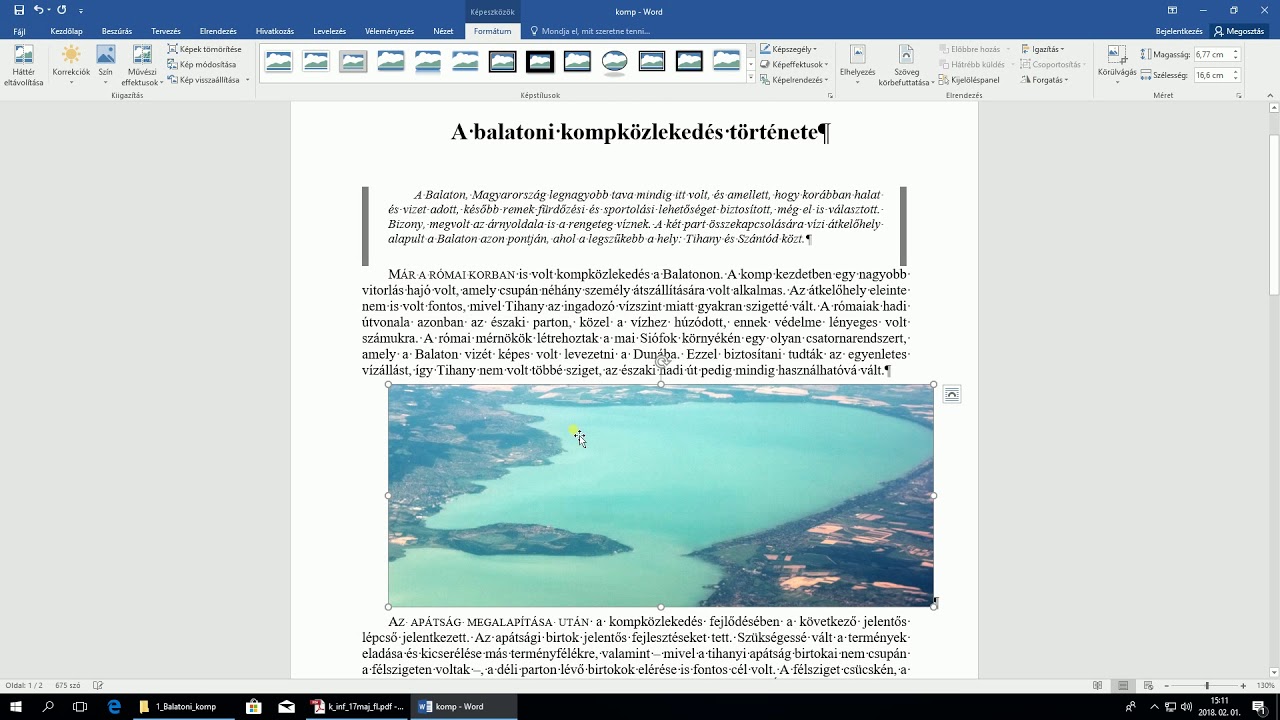The width and height of the screenshot is (1280, 720).
Task: Open the Művészi effektusok menu
Action: 142,65
